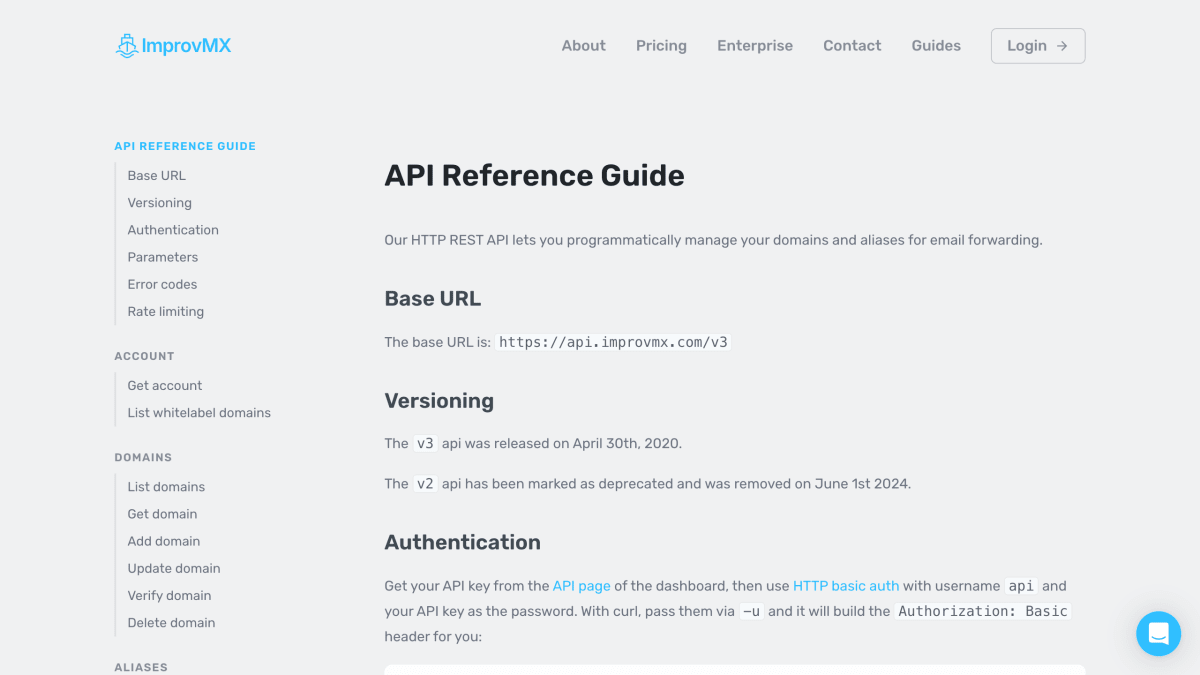Go to Verify domain entry
This screenshot has height=675, width=1200.
pyautogui.click(x=169, y=596)
